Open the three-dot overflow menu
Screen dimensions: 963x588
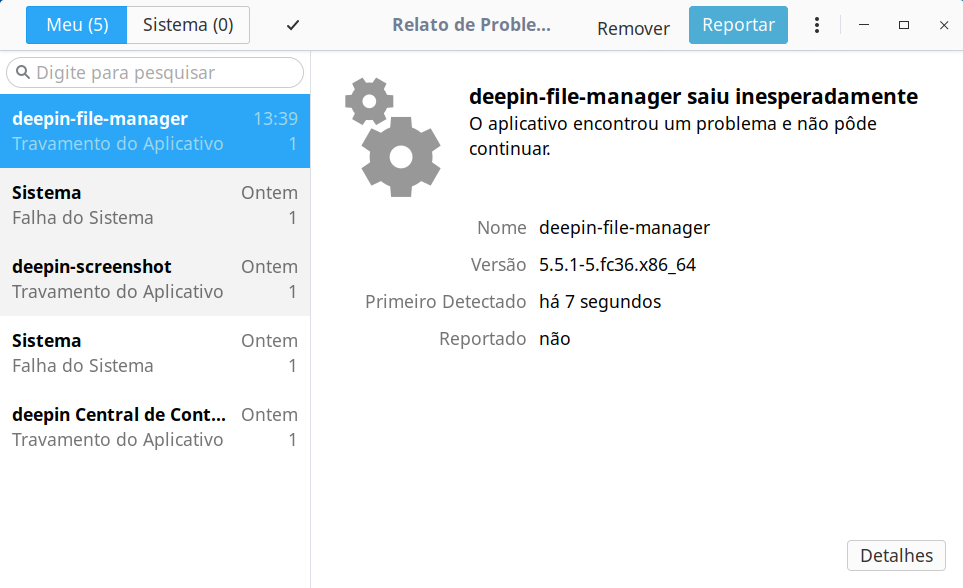(x=817, y=24)
